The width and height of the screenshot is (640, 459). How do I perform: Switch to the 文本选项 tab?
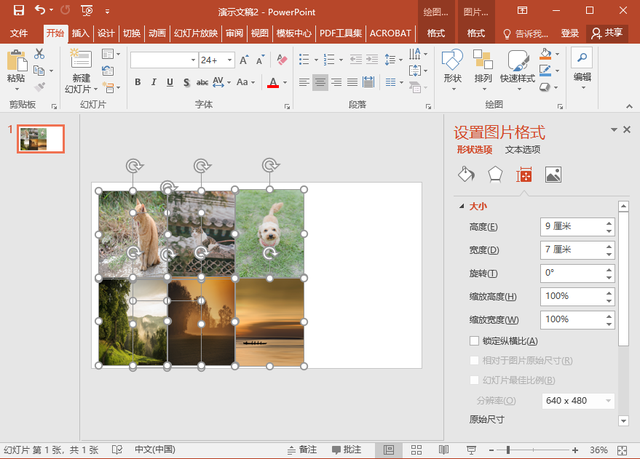click(x=522, y=149)
